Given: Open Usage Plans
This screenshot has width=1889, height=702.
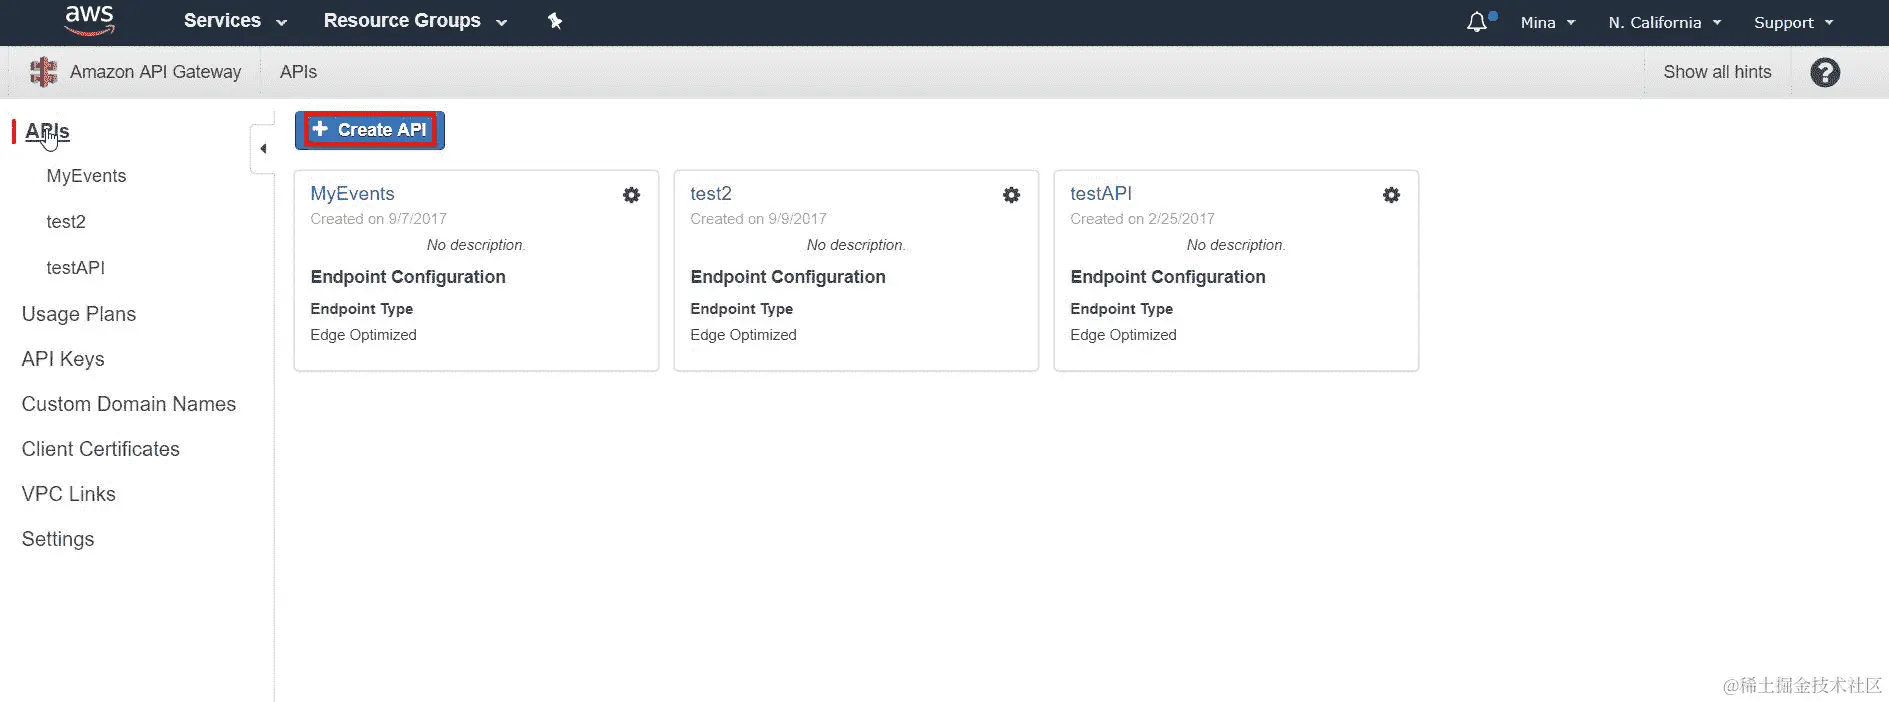Looking at the screenshot, I should coord(79,314).
